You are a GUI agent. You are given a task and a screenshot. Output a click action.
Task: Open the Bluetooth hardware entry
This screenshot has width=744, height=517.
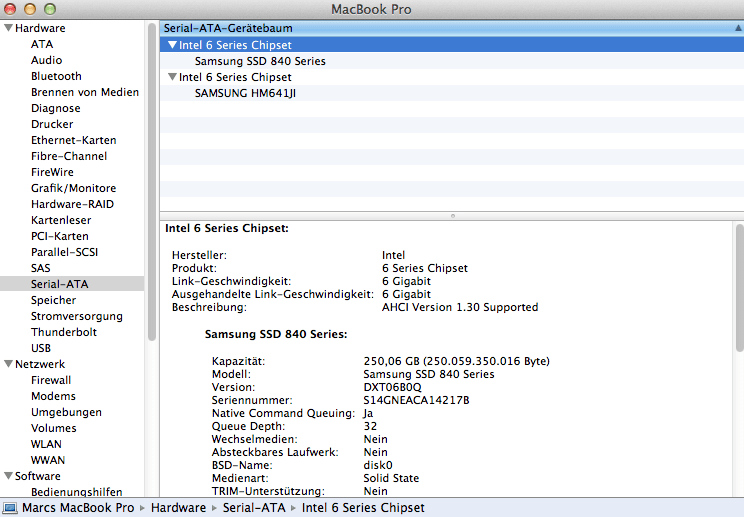pyautogui.click(x=56, y=76)
